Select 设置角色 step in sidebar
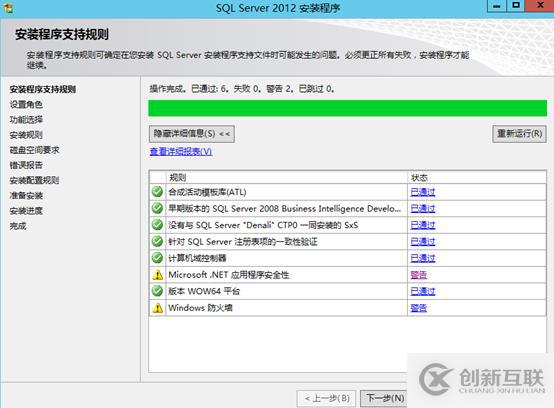Screen dimensions: 554x408 (26, 105)
